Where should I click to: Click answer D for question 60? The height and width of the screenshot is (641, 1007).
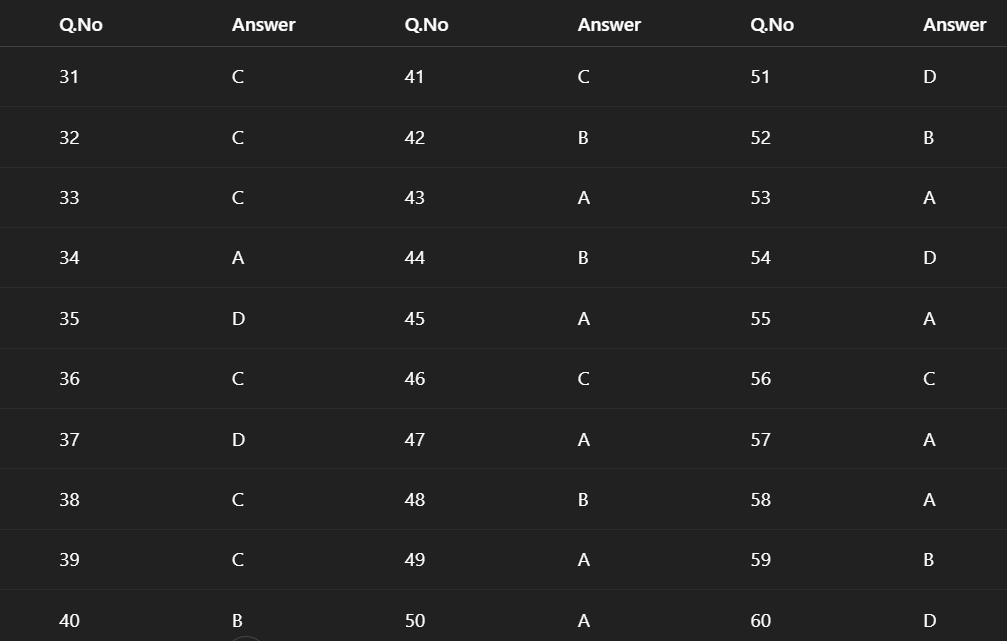point(929,621)
